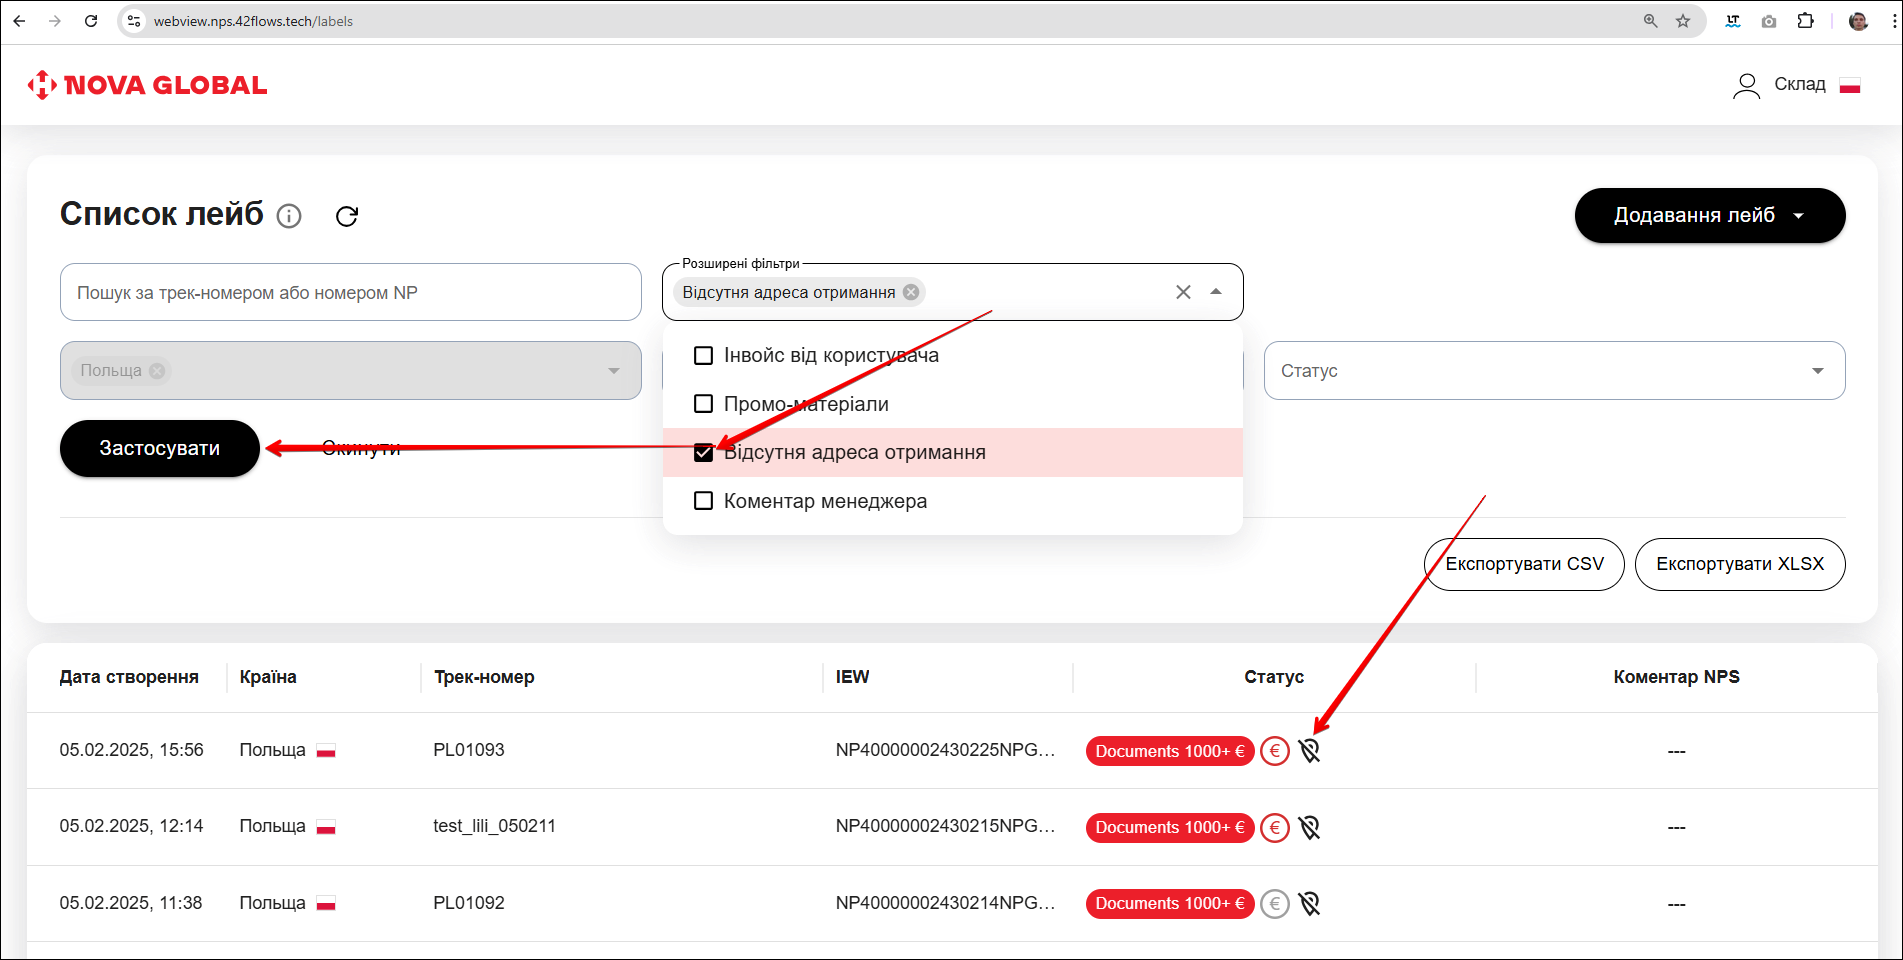Tick the Коментар менеджера checkbox
Viewport: 1903px width, 960px height.
tap(704, 501)
